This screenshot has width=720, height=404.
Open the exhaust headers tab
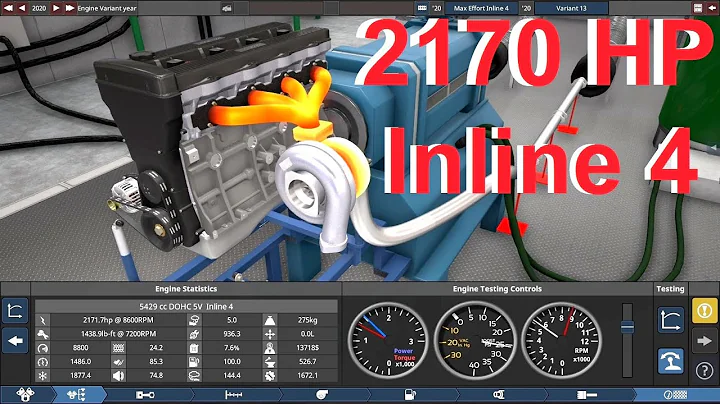(499, 395)
